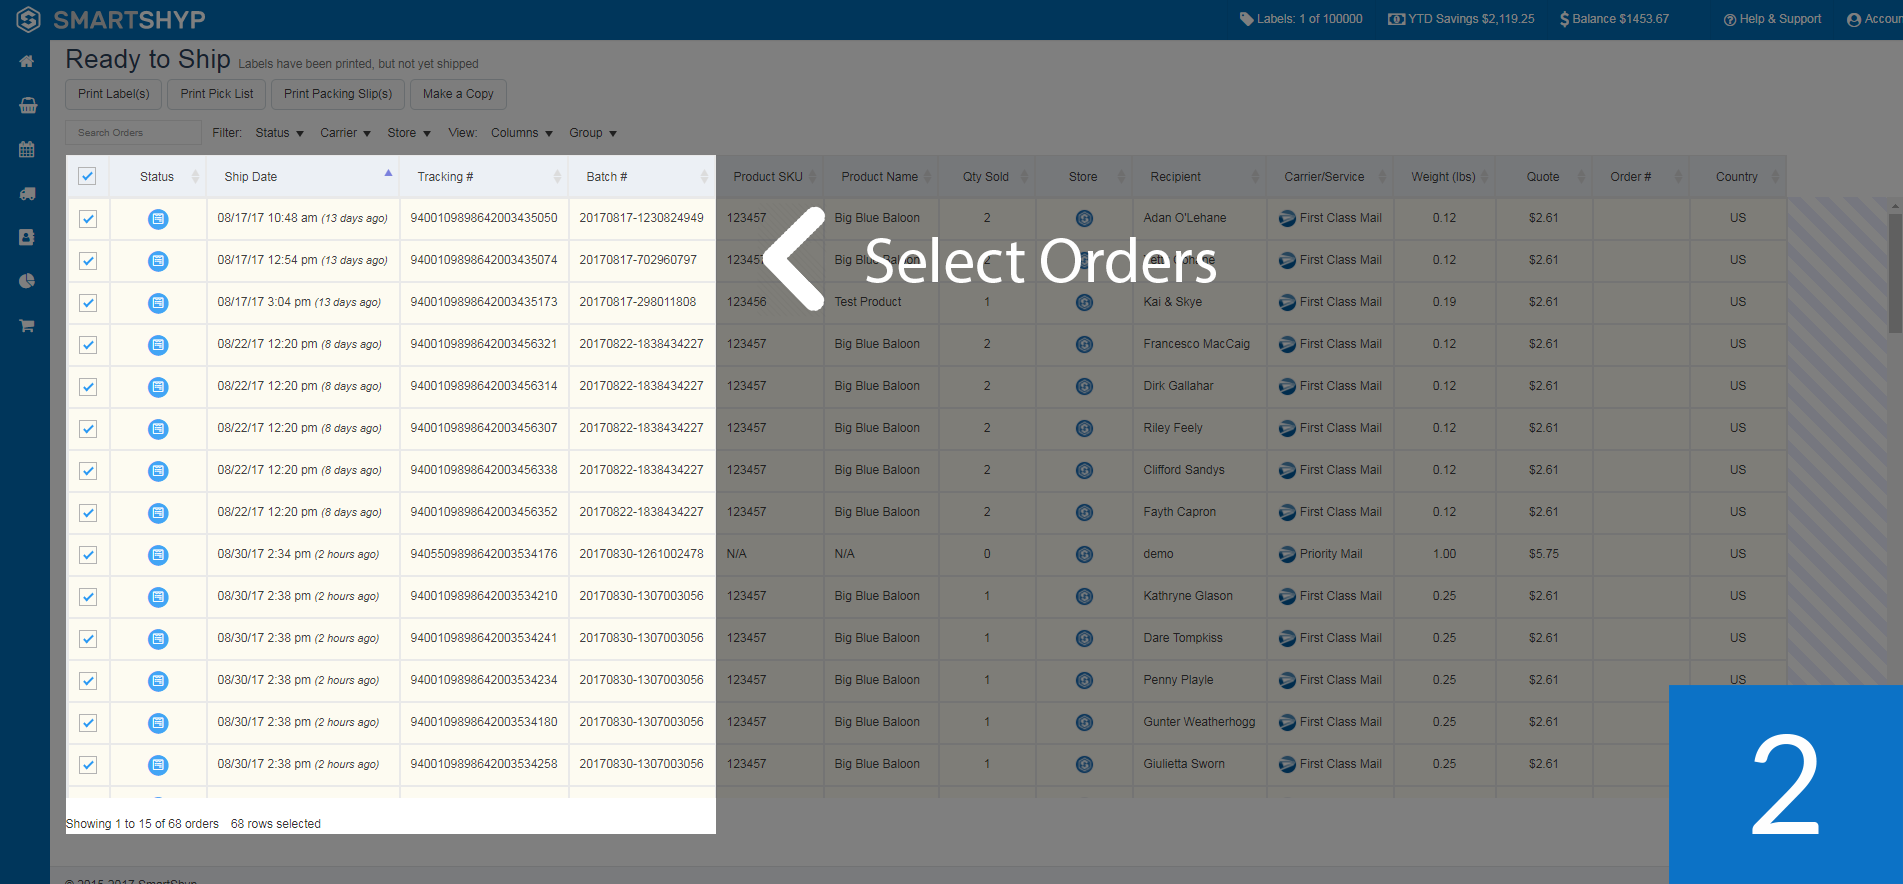Screen dimensions: 1903x884
Task: Sort table by Ship Date column
Action: [x=303, y=177]
